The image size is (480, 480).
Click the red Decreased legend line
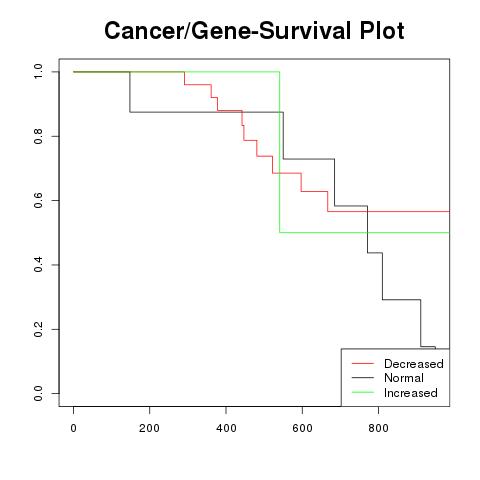pos(363,363)
